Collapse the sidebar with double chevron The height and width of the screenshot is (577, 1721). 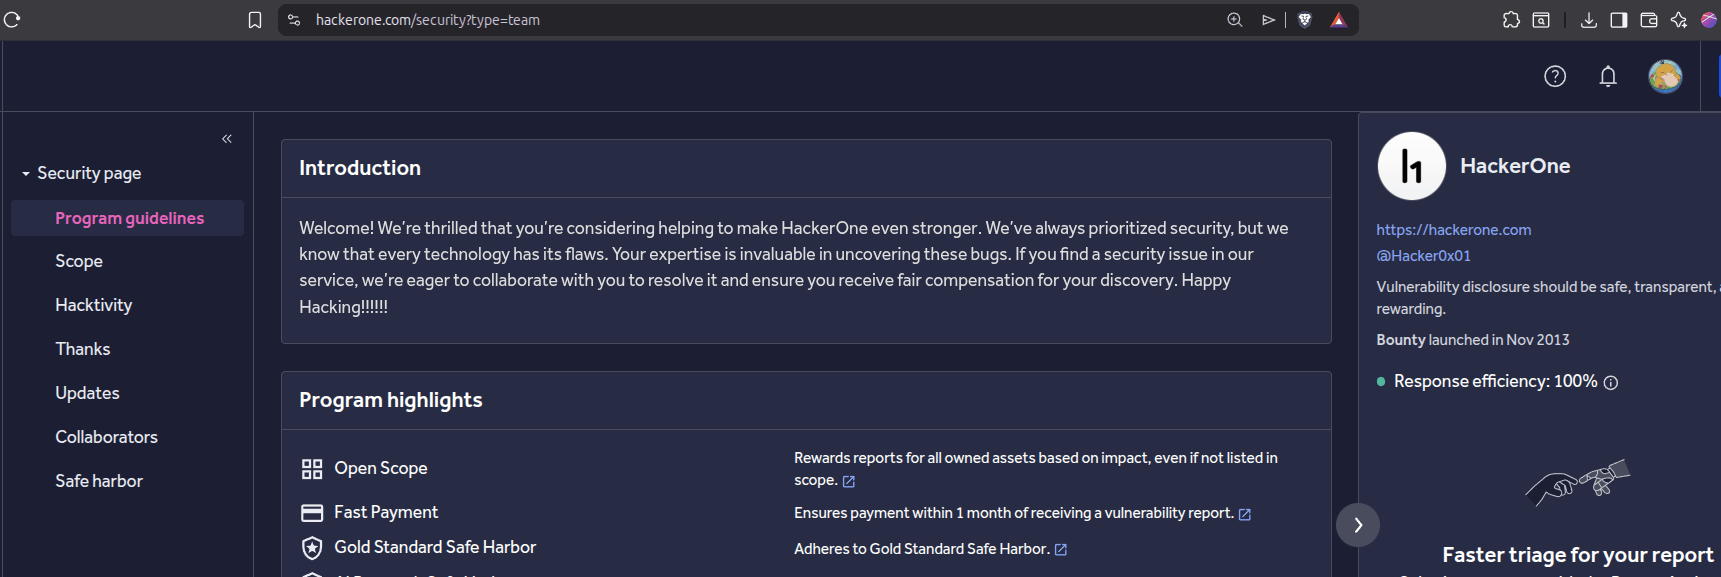point(227,139)
